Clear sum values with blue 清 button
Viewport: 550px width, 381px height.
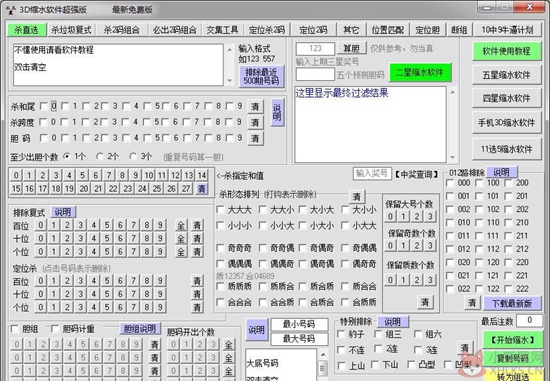pos(202,189)
